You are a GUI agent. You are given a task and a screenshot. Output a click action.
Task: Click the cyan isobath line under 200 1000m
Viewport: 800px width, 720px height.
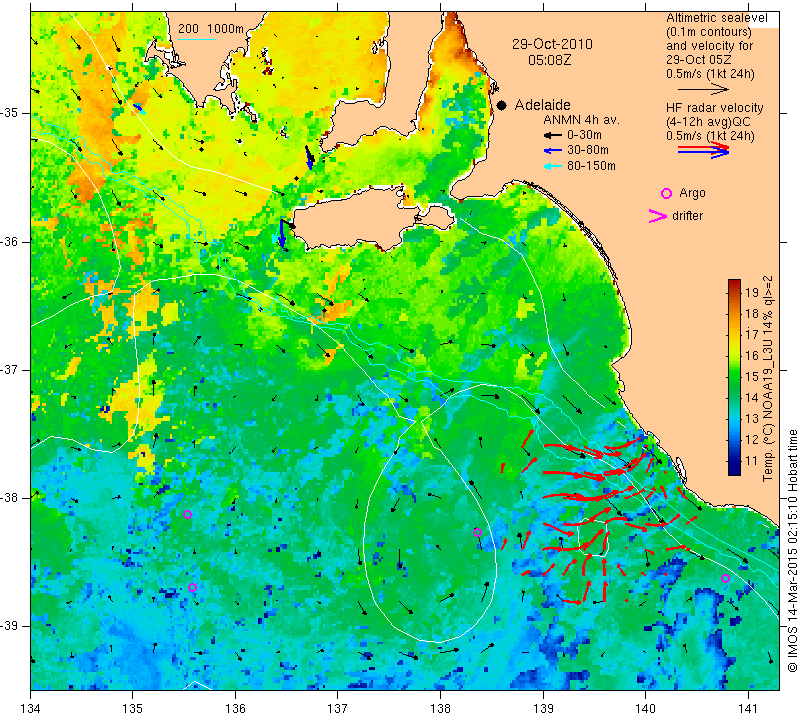196,39
